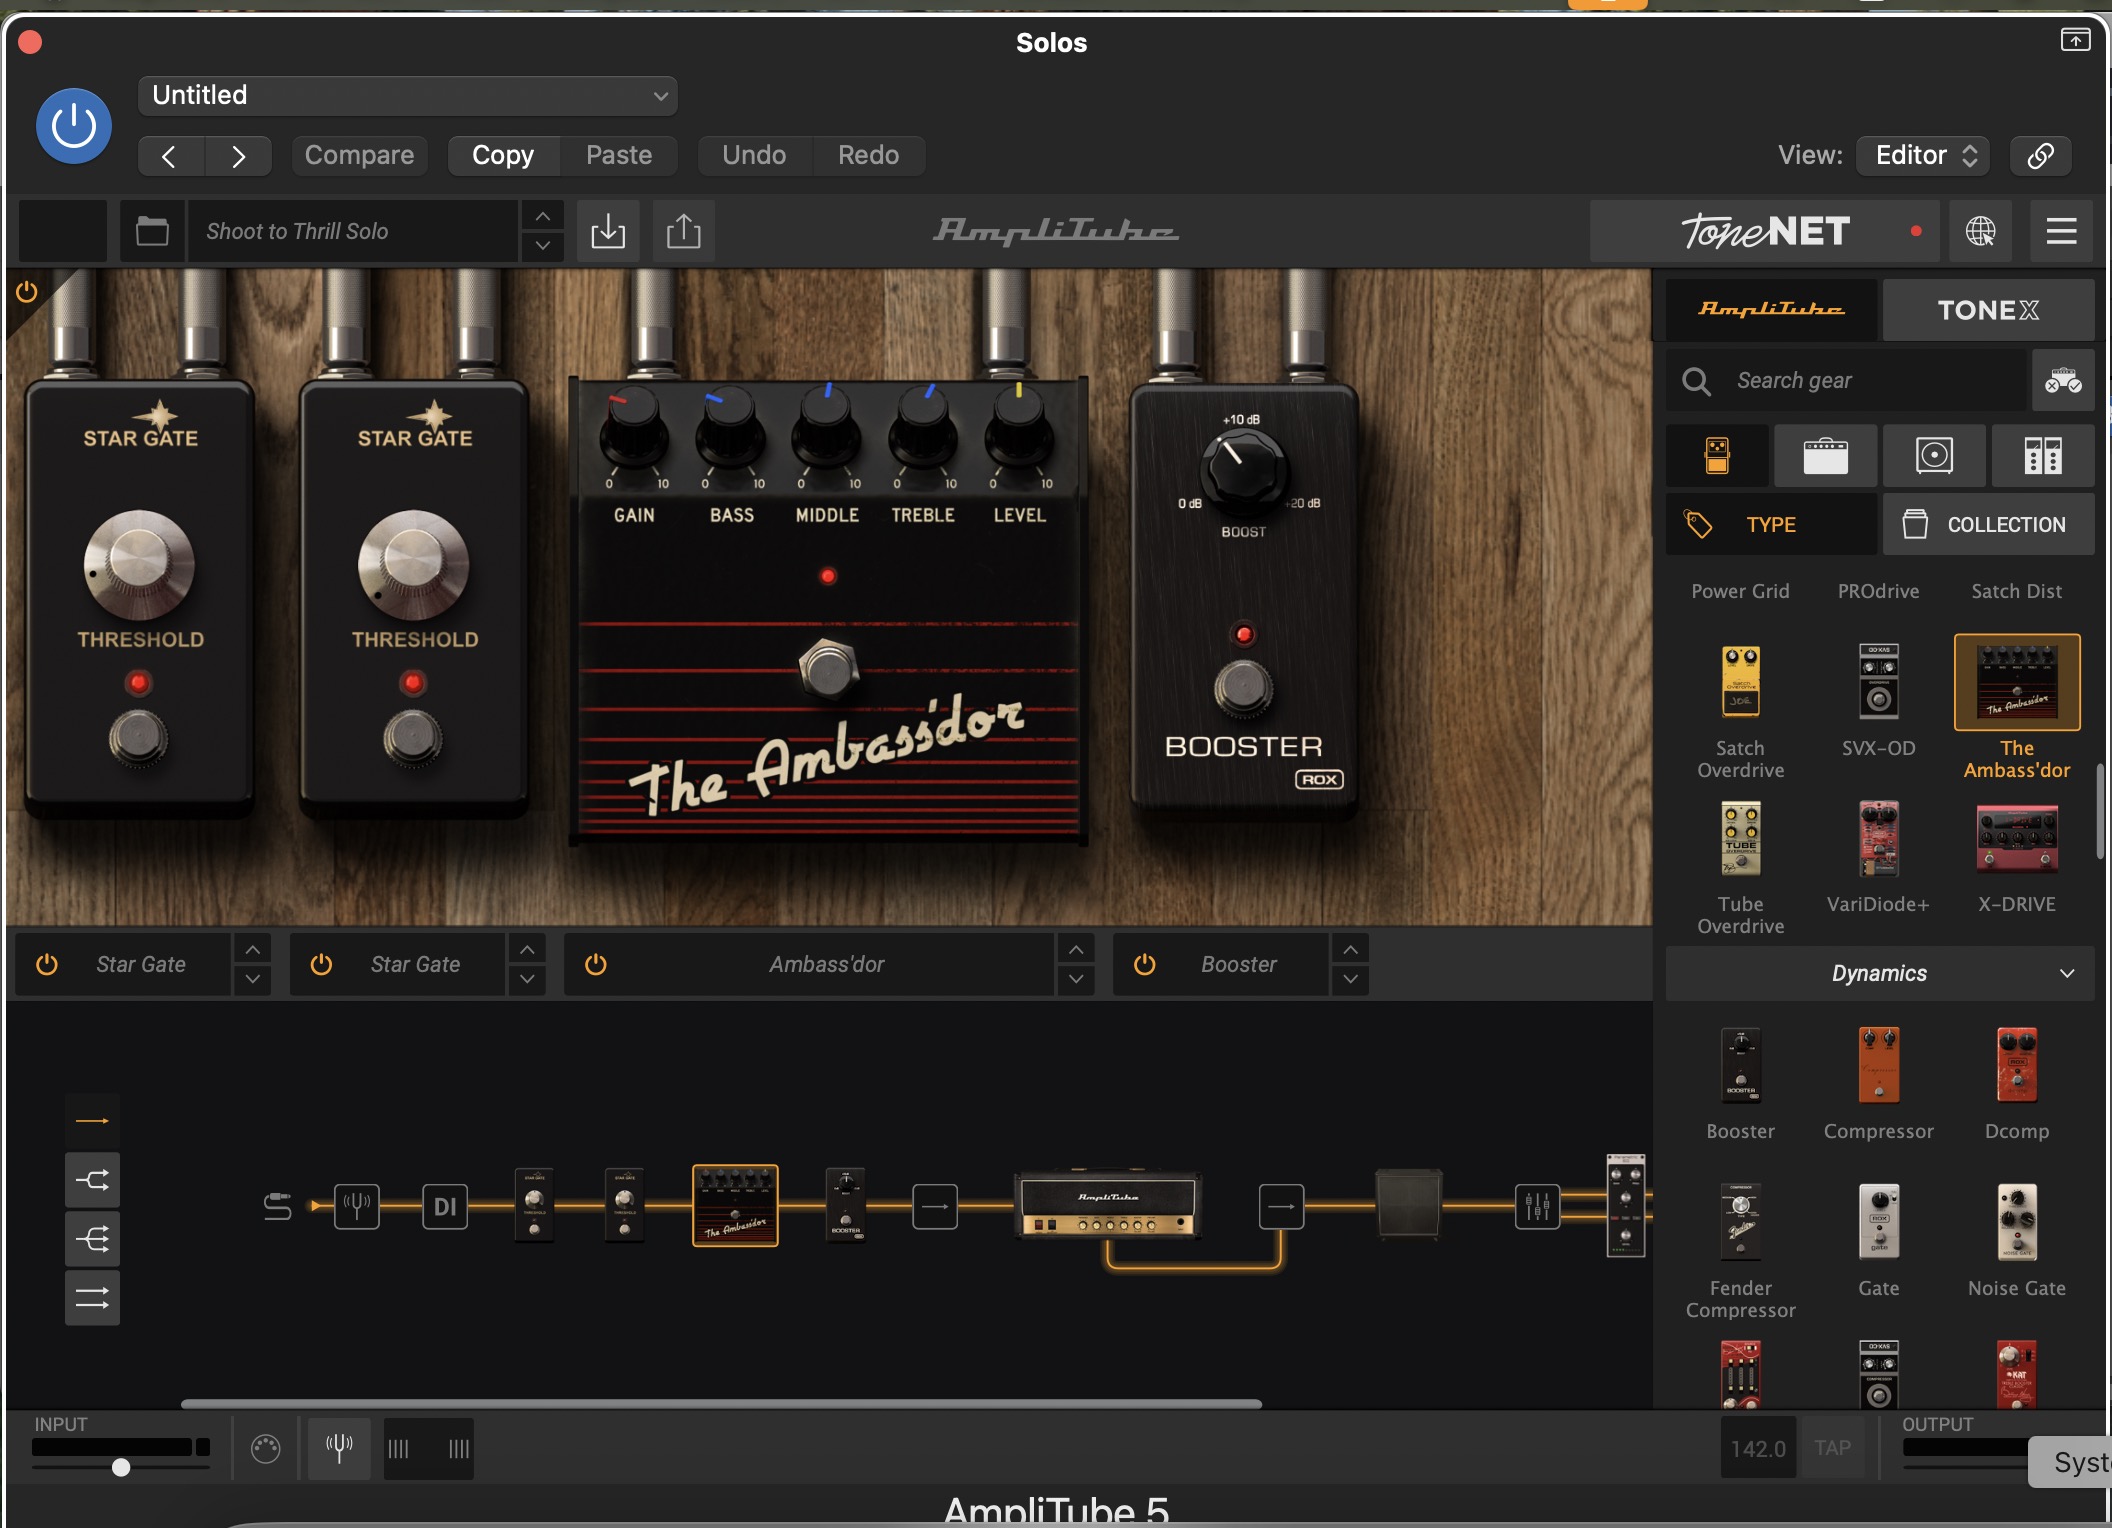Open the custom shop gear icon
The width and height of the screenshot is (2112, 1528).
[2063, 381]
